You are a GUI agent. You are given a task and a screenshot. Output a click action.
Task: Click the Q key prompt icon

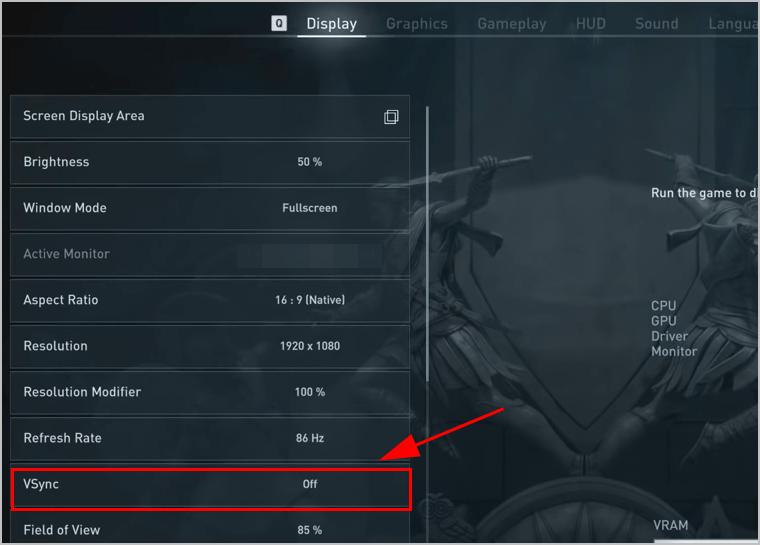[x=279, y=23]
